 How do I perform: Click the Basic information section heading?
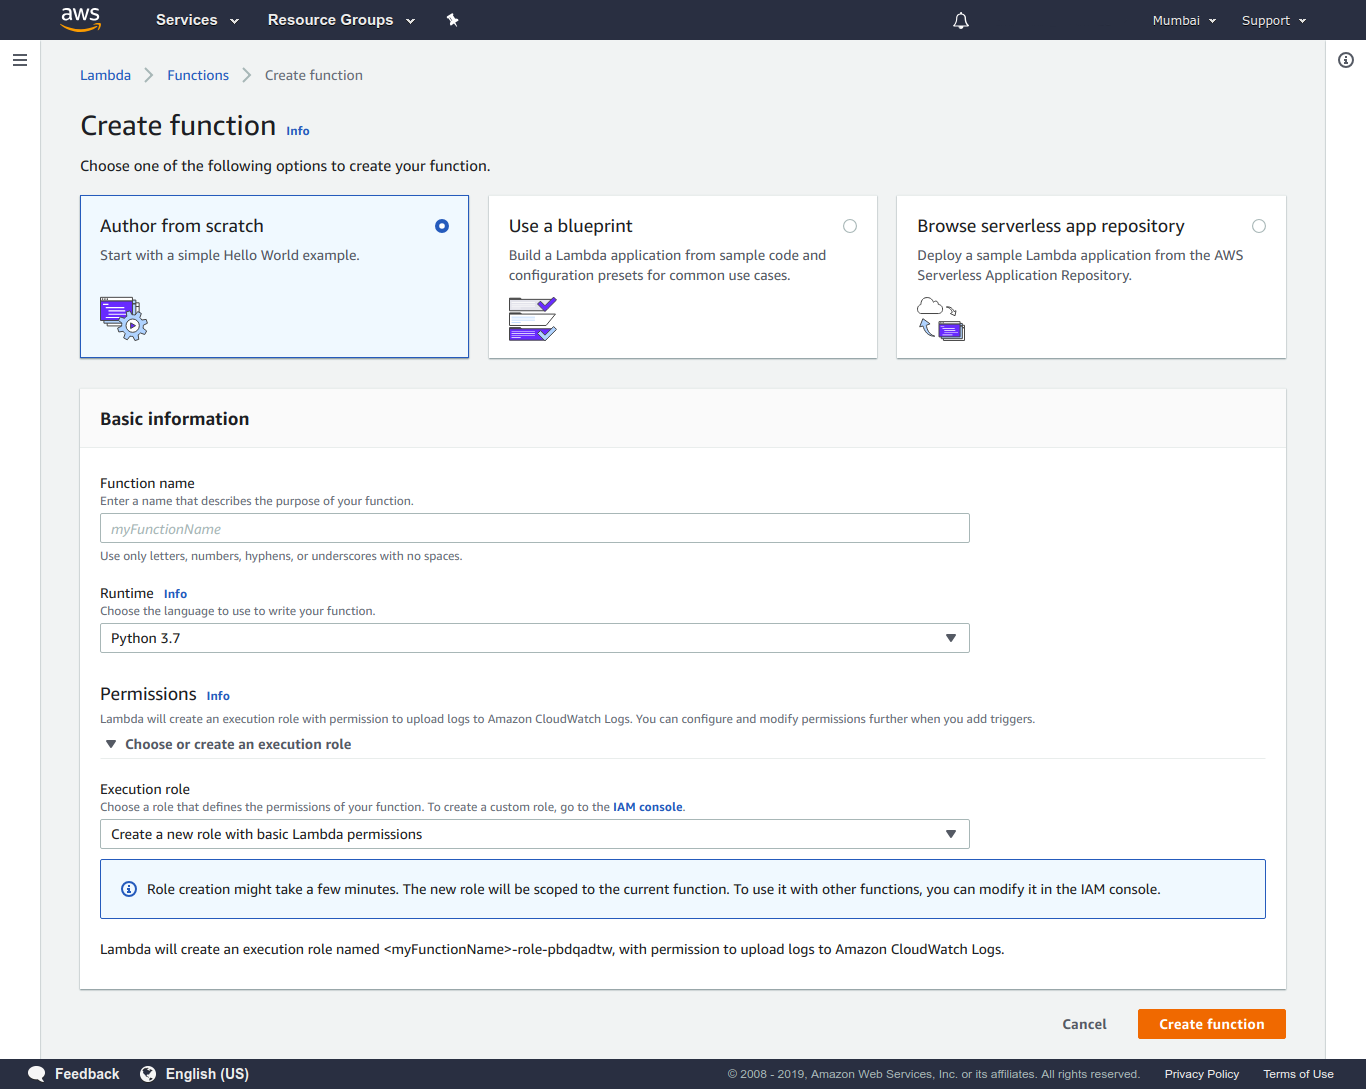coord(175,419)
